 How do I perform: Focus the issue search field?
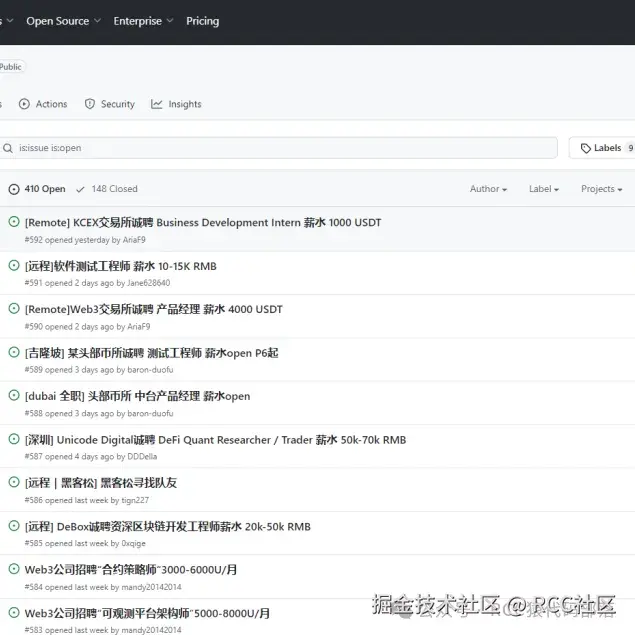[x=279, y=148]
